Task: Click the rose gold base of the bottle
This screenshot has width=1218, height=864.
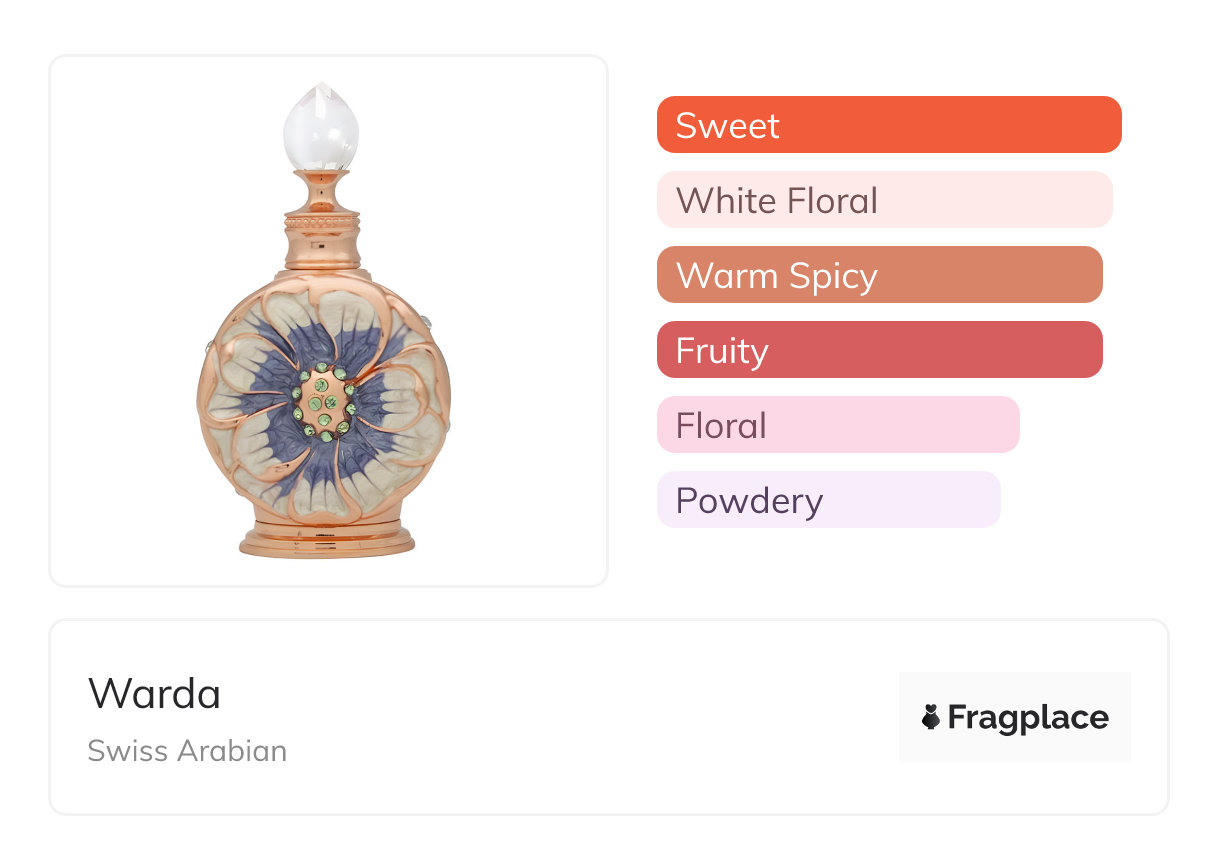Action: [x=326, y=538]
